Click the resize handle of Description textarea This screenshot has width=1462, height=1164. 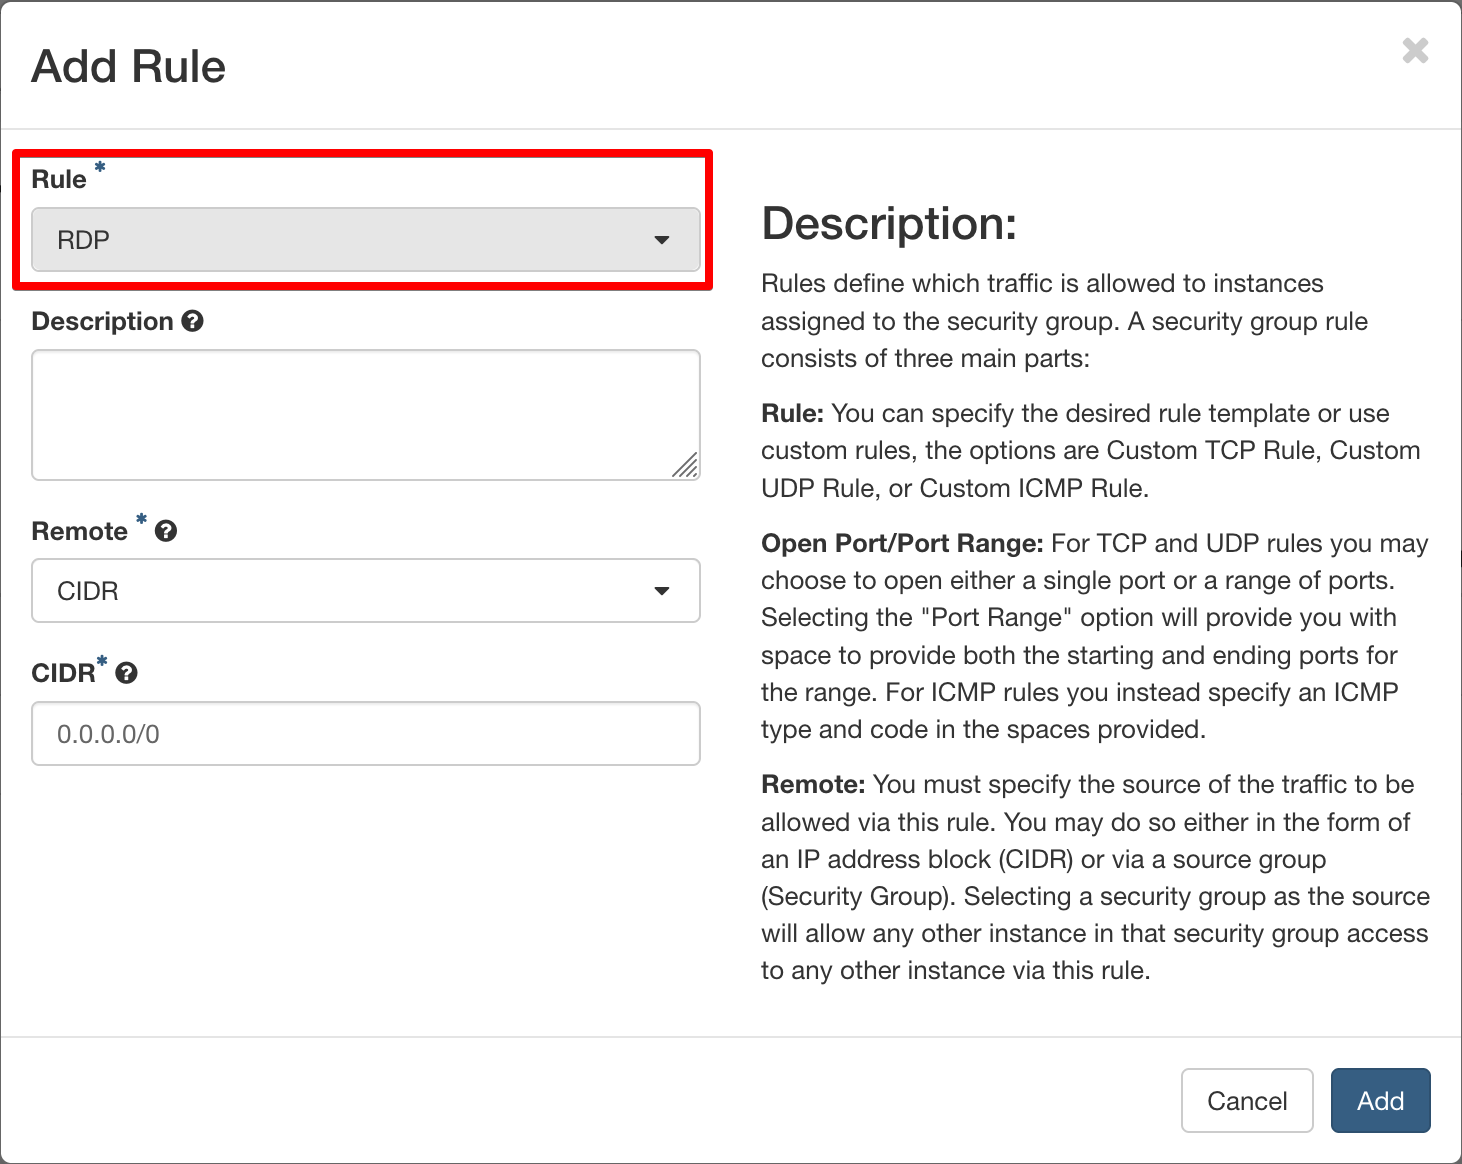(x=686, y=466)
